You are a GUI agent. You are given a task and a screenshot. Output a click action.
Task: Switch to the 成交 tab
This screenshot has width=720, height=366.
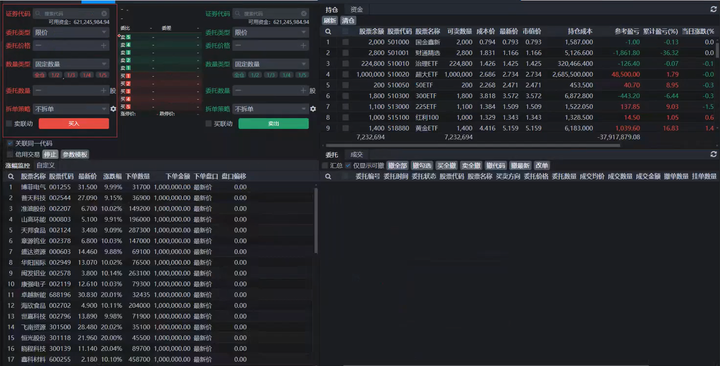tap(356, 154)
